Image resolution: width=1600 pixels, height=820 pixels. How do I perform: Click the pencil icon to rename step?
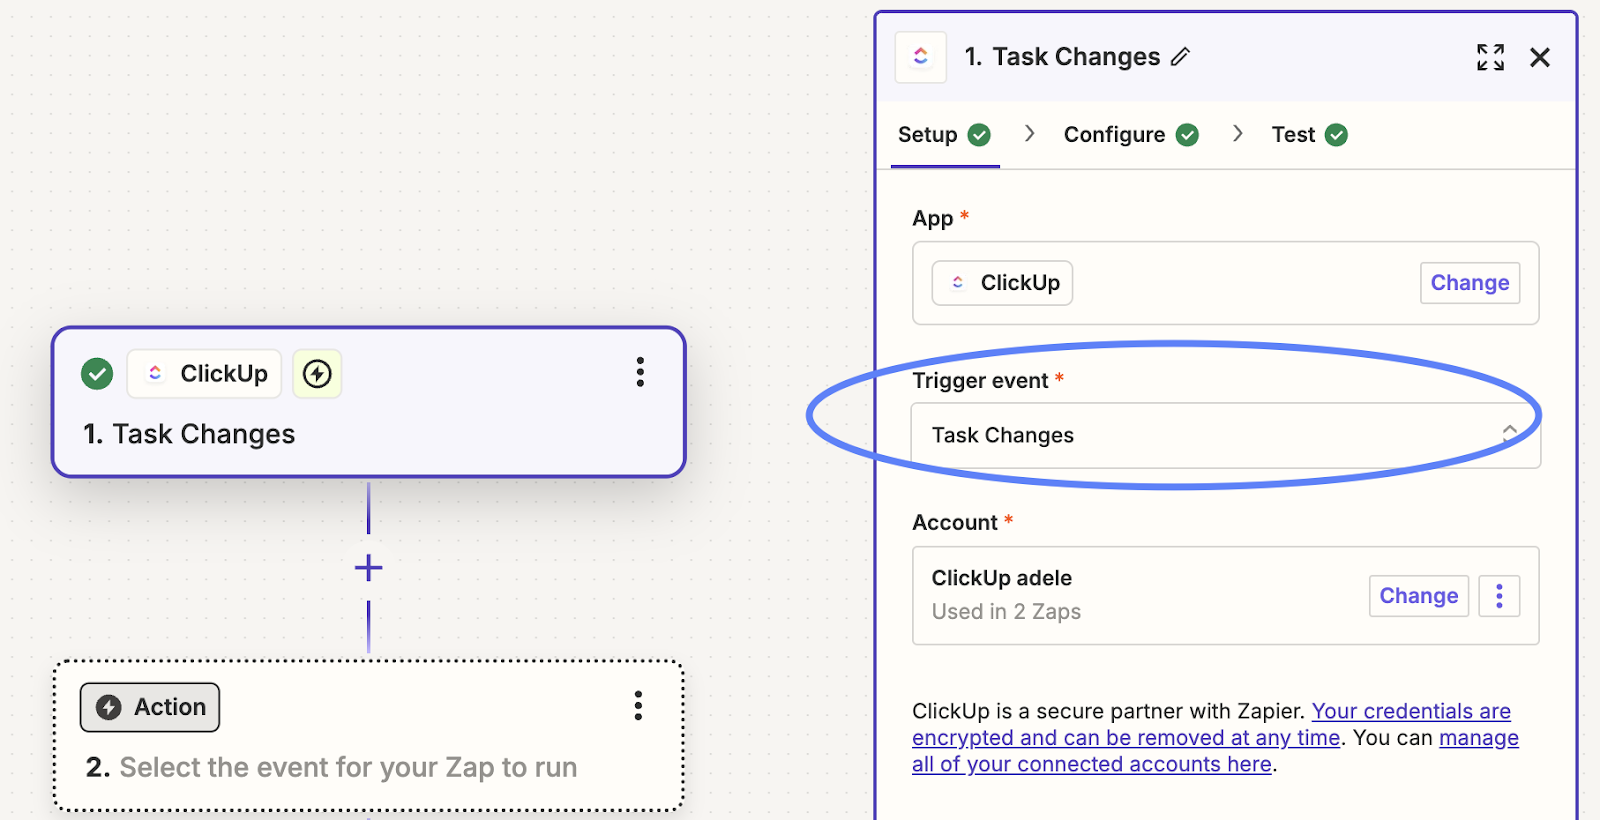coord(1181,57)
